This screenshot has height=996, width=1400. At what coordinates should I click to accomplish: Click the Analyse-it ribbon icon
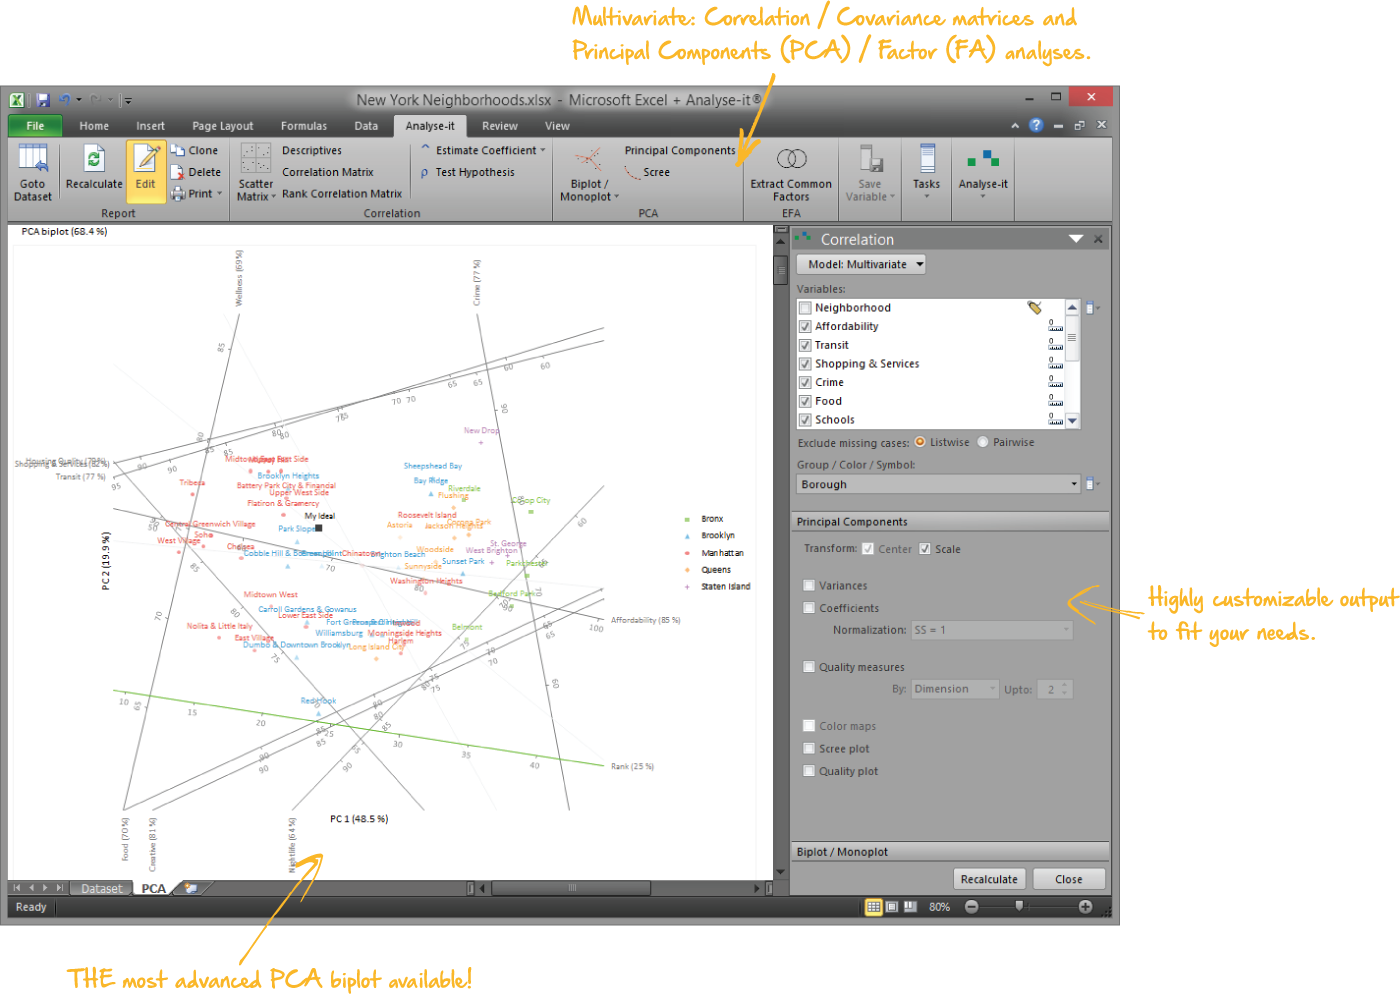pos(983,159)
